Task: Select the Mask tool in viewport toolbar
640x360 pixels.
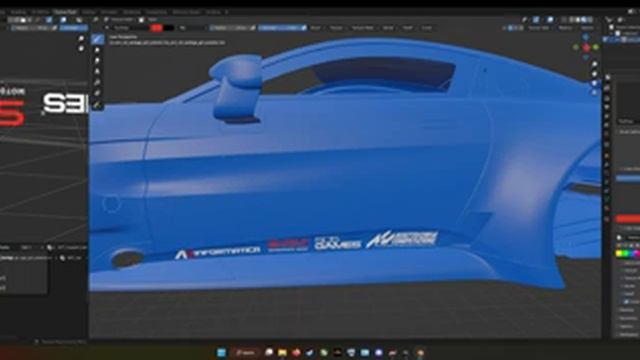Action: coord(97,93)
